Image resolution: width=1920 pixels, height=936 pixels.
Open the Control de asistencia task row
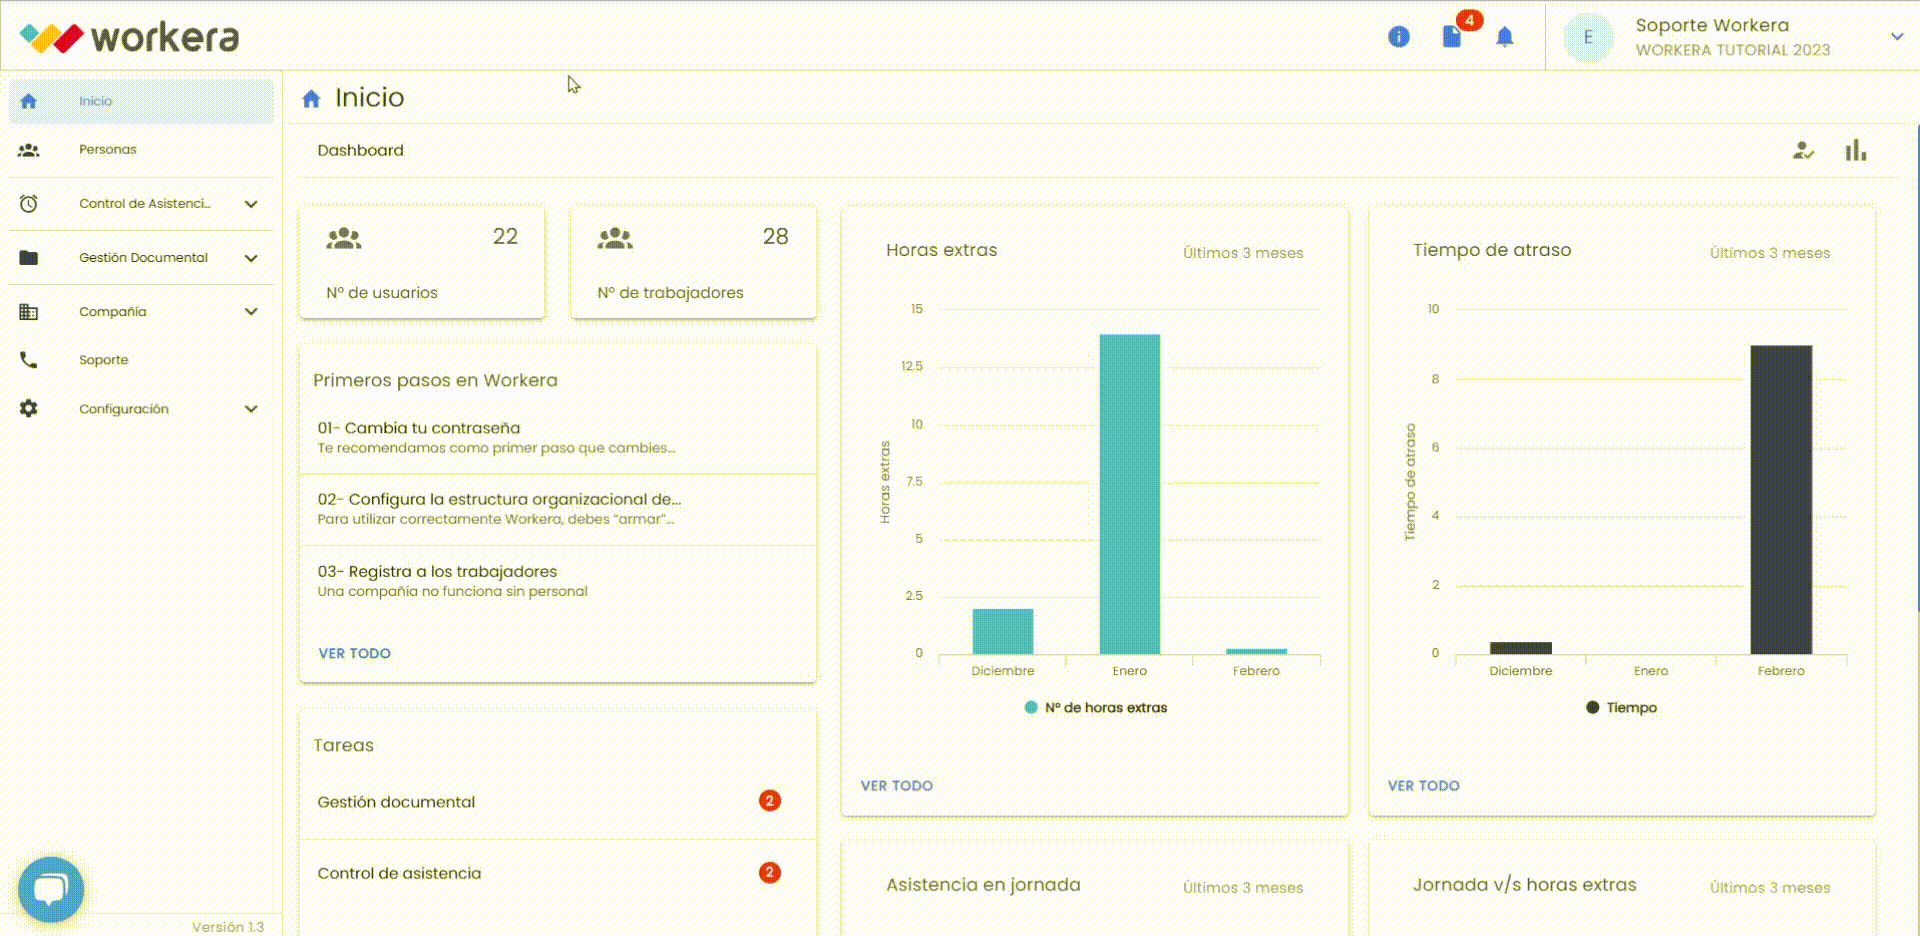(x=558, y=873)
